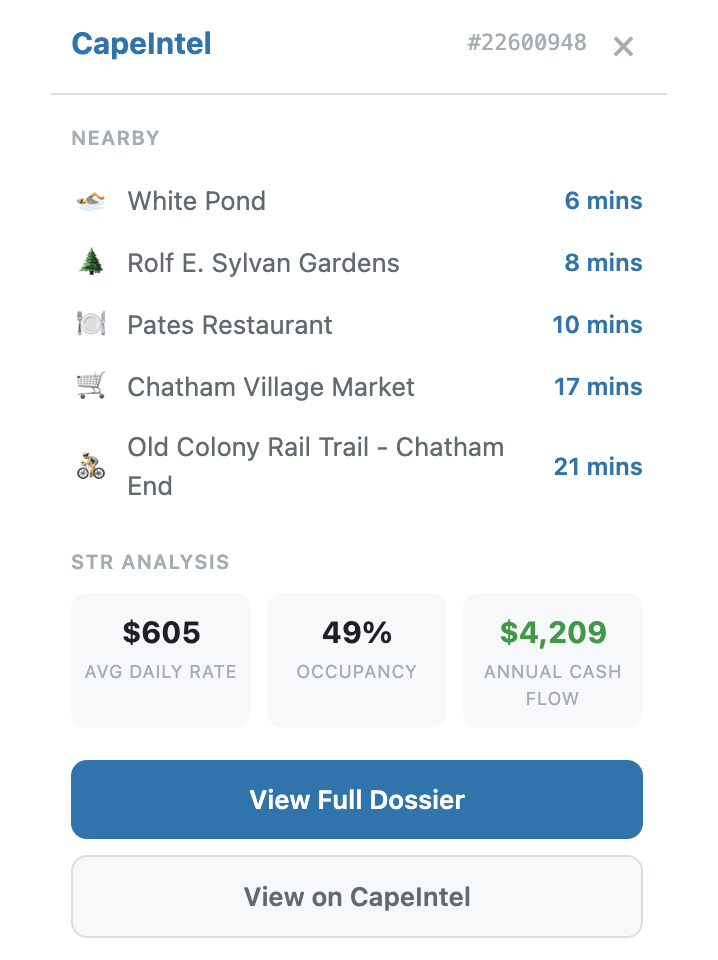Click the 49% OCCUPANCY stat card
Viewport: 718px width, 960px height.
[357, 660]
